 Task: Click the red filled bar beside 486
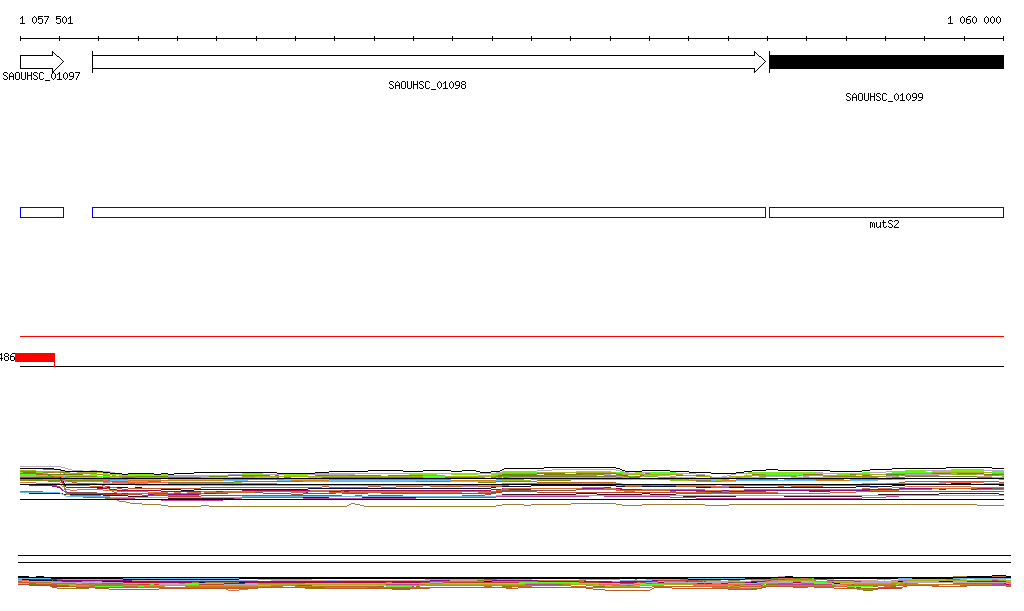coord(36,358)
